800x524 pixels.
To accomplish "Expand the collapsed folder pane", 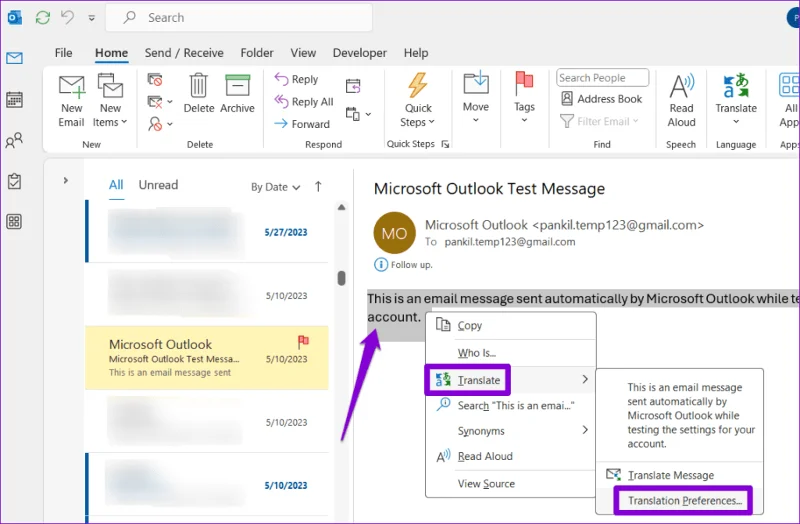I will click(x=65, y=180).
